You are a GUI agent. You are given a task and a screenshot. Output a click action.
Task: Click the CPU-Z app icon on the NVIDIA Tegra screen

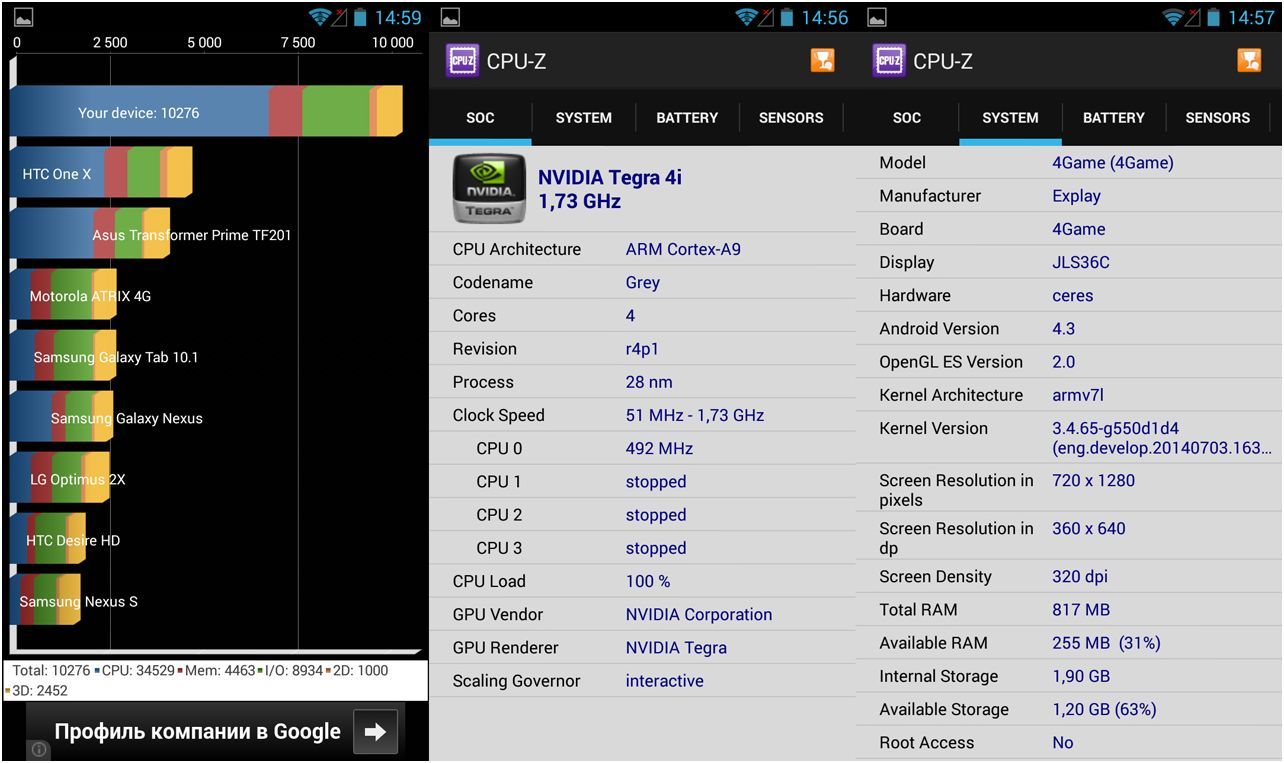pos(462,61)
